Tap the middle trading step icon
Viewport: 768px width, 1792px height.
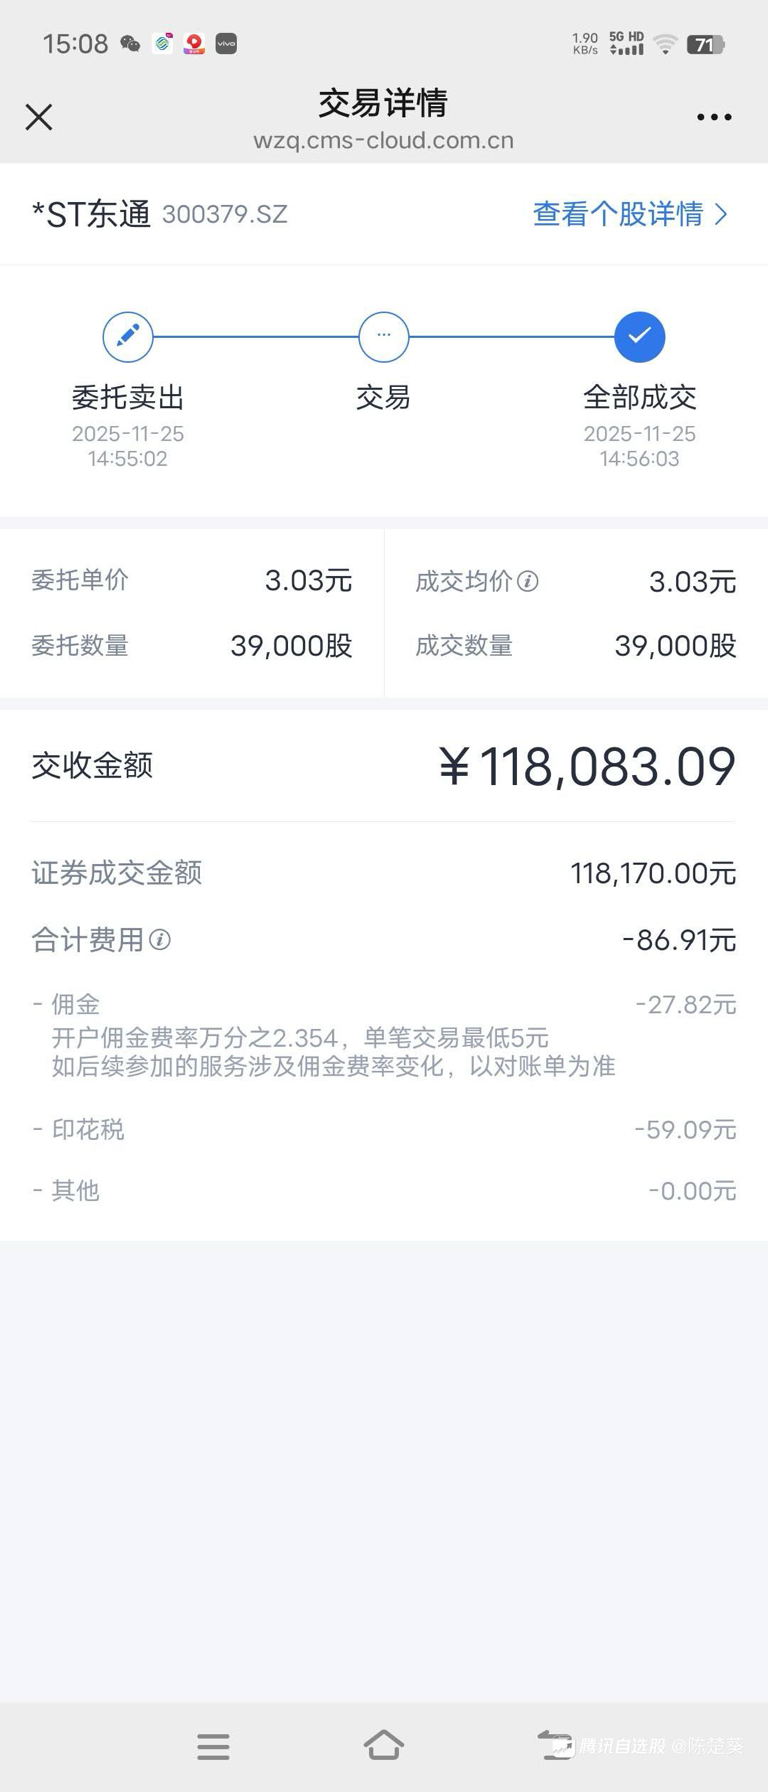tap(384, 336)
